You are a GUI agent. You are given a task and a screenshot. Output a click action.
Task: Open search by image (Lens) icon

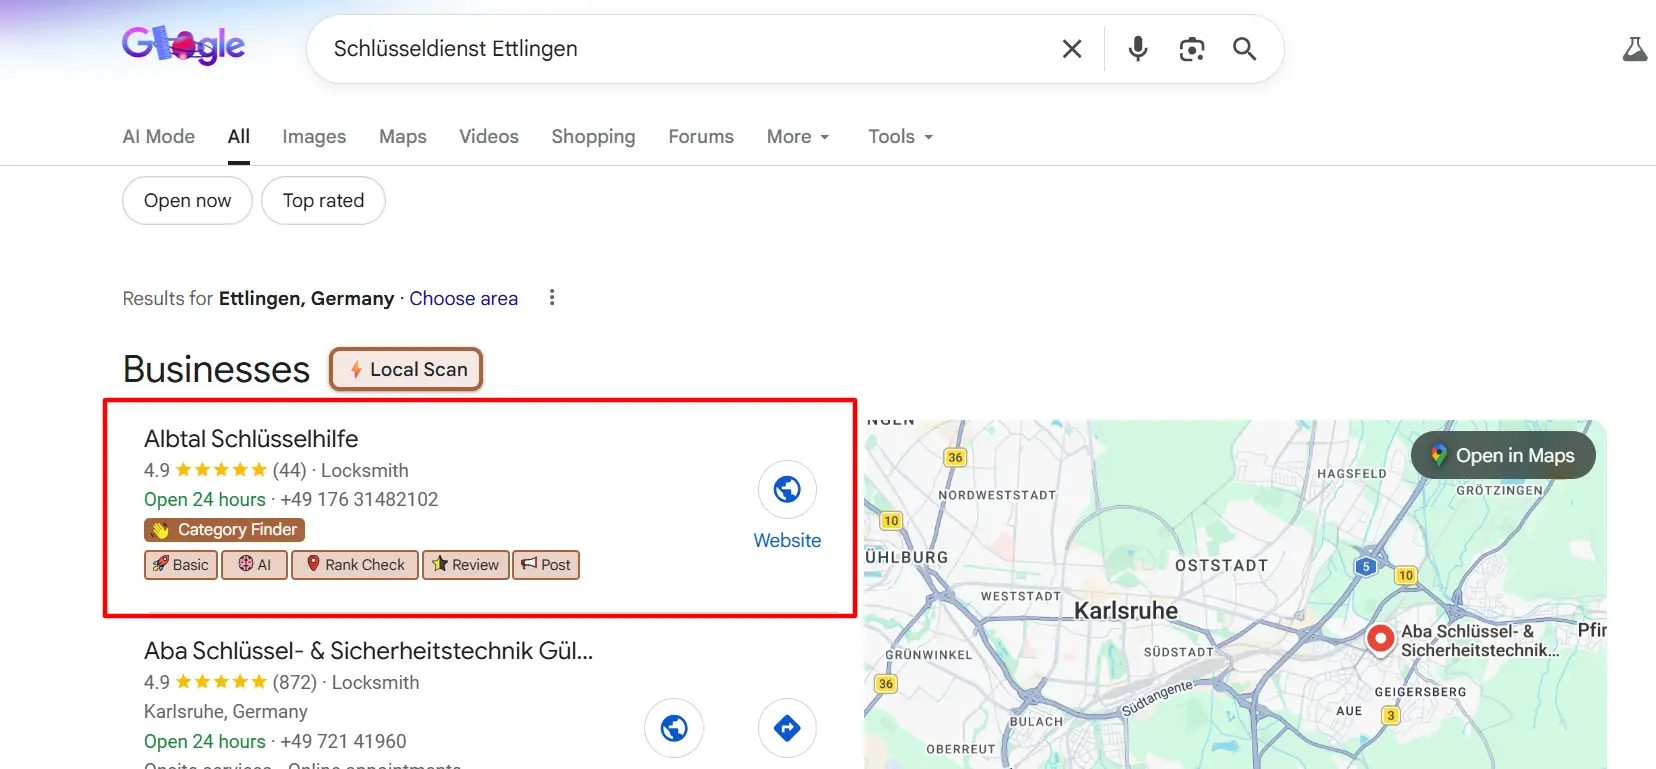1191,49
